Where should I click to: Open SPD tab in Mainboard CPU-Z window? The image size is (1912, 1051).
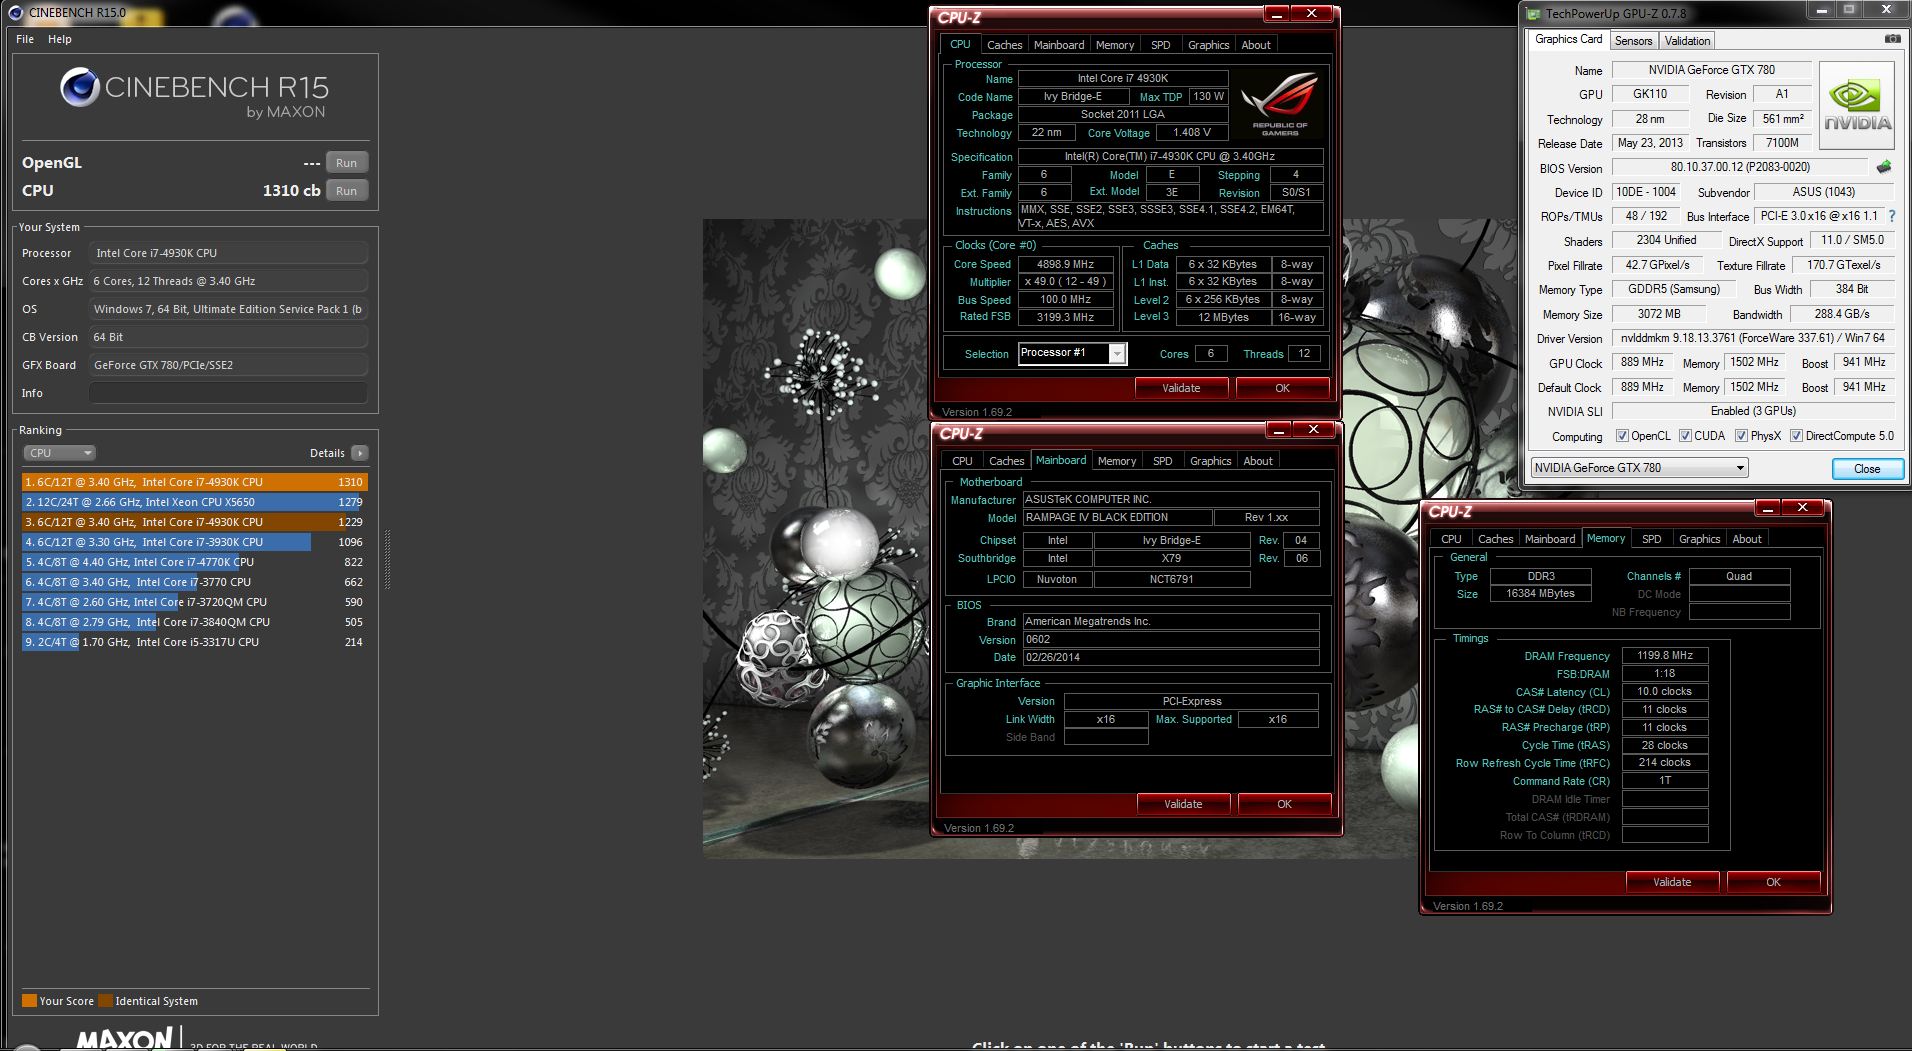pos(1162,461)
